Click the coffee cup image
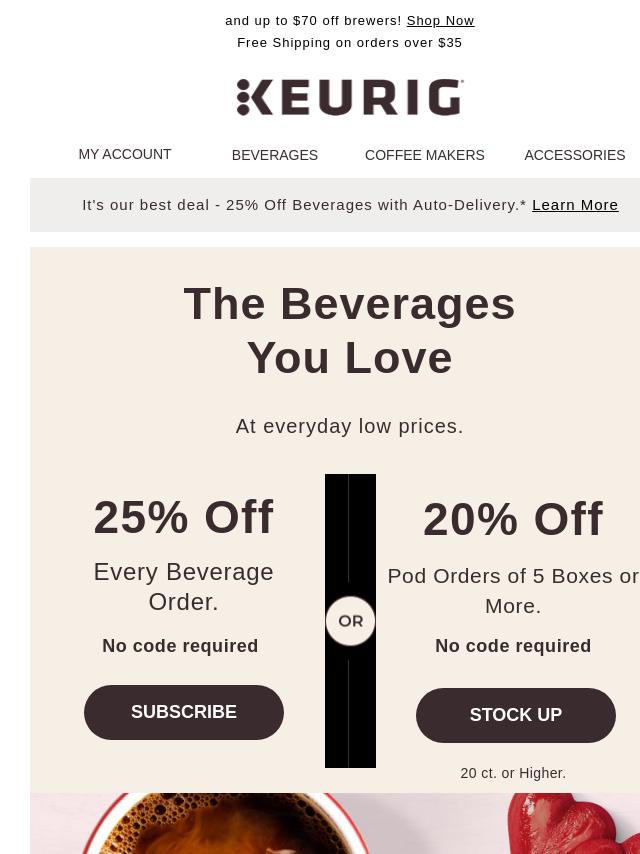The height and width of the screenshot is (854, 640). click(x=223, y=824)
